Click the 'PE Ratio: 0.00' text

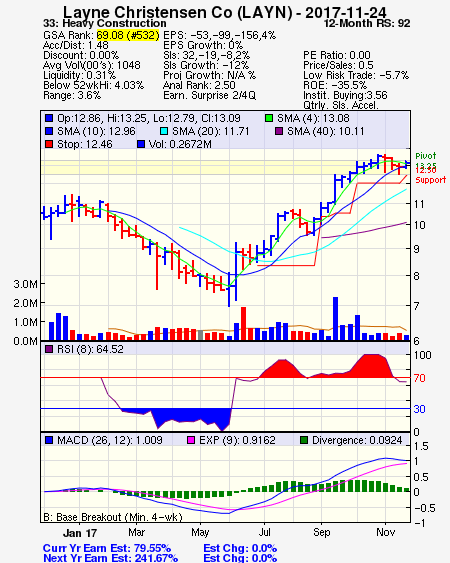[x=337, y=55]
